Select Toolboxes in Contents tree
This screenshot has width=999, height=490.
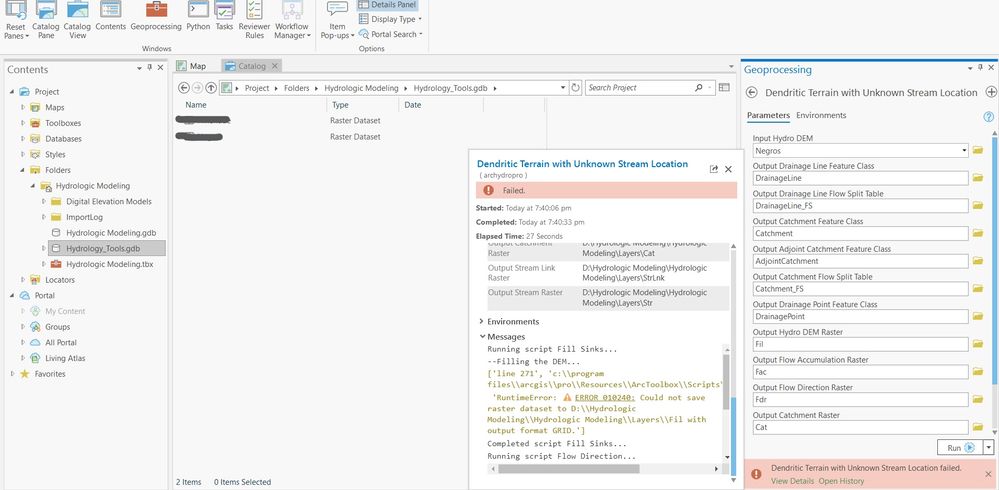[63, 123]
